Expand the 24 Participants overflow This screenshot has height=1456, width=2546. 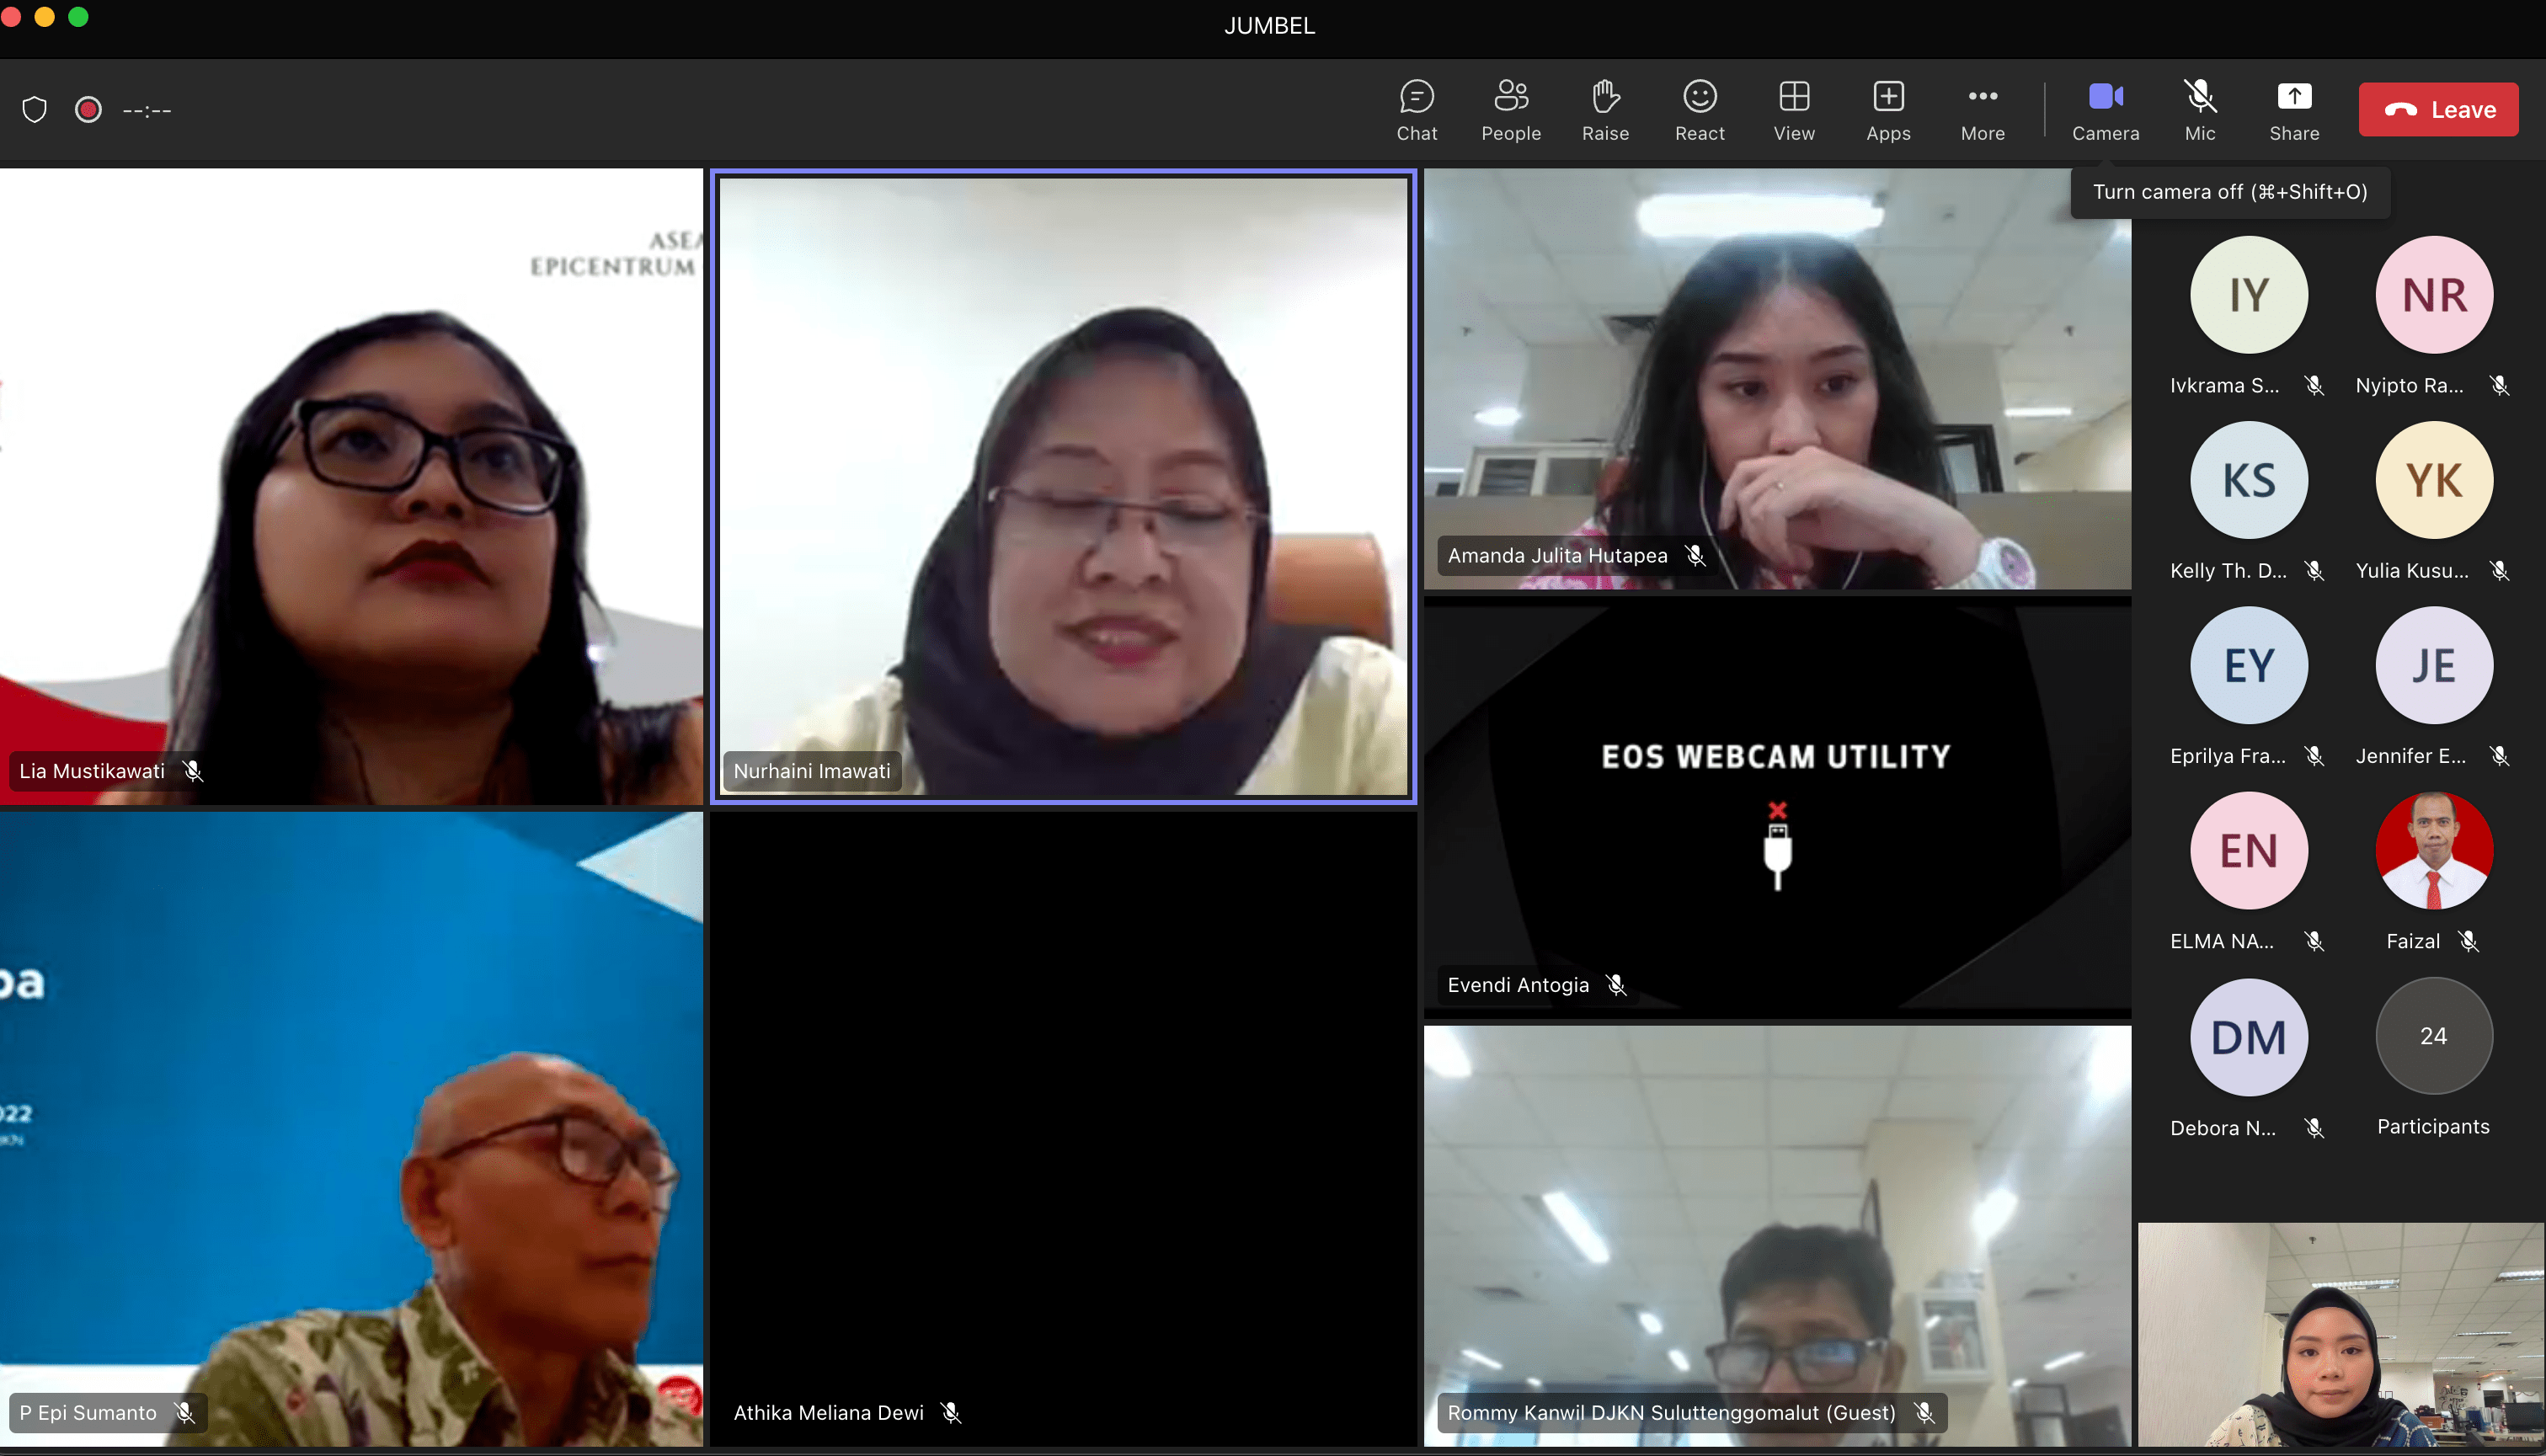2433,1036
